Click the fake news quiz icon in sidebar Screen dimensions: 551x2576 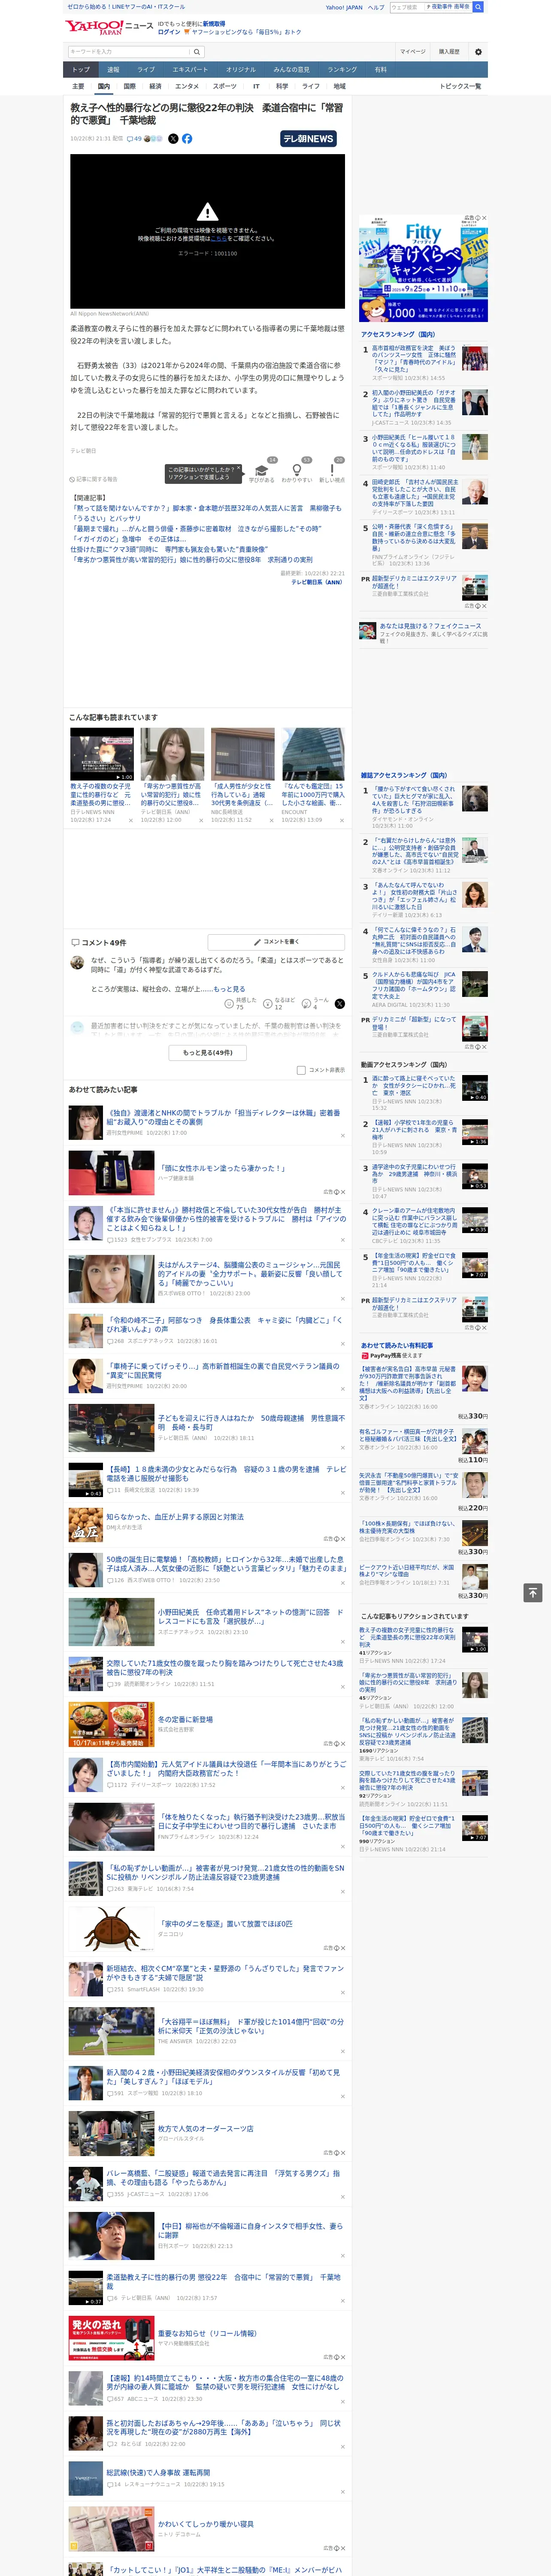click(368, 631)
